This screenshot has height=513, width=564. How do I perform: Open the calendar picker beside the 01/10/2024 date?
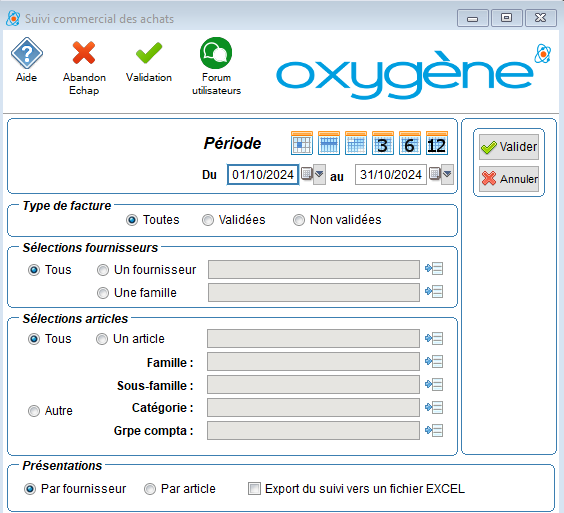click(x=306, y=174)
